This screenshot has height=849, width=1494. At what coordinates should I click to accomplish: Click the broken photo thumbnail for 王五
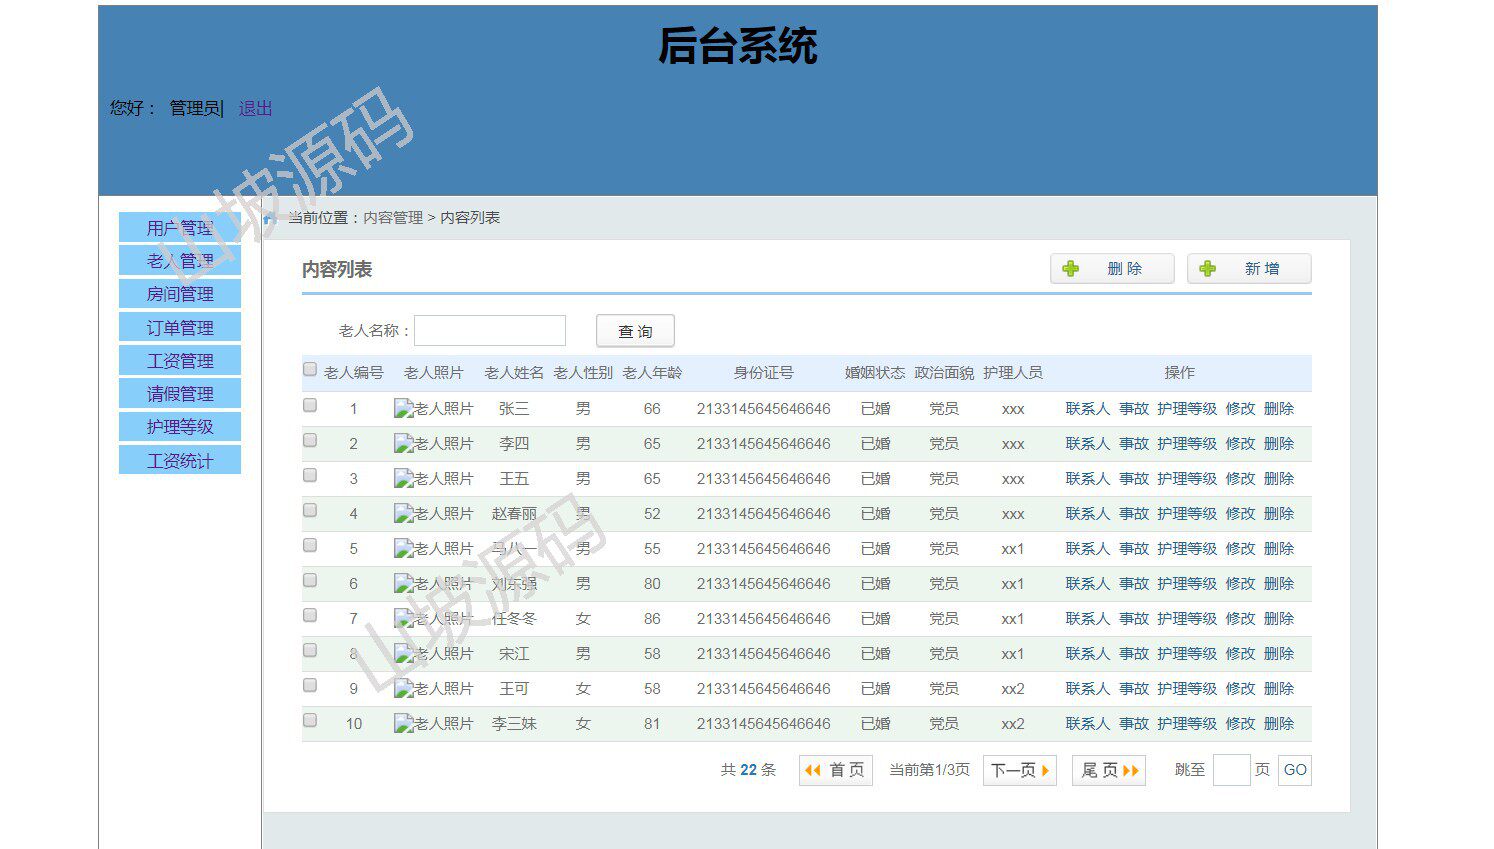coord(433,479)
